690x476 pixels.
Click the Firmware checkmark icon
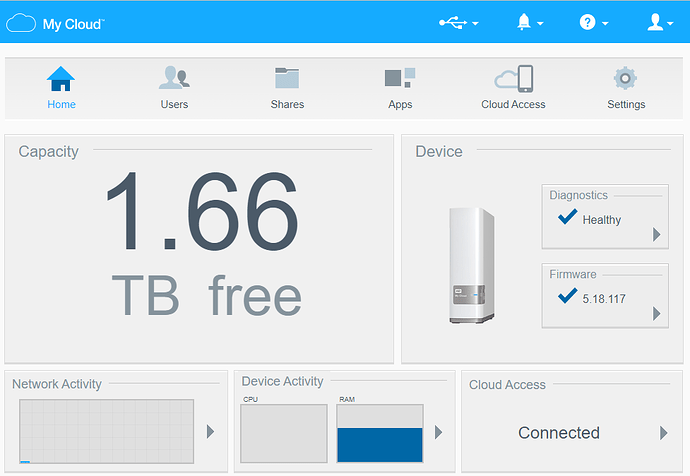[567, 296]
